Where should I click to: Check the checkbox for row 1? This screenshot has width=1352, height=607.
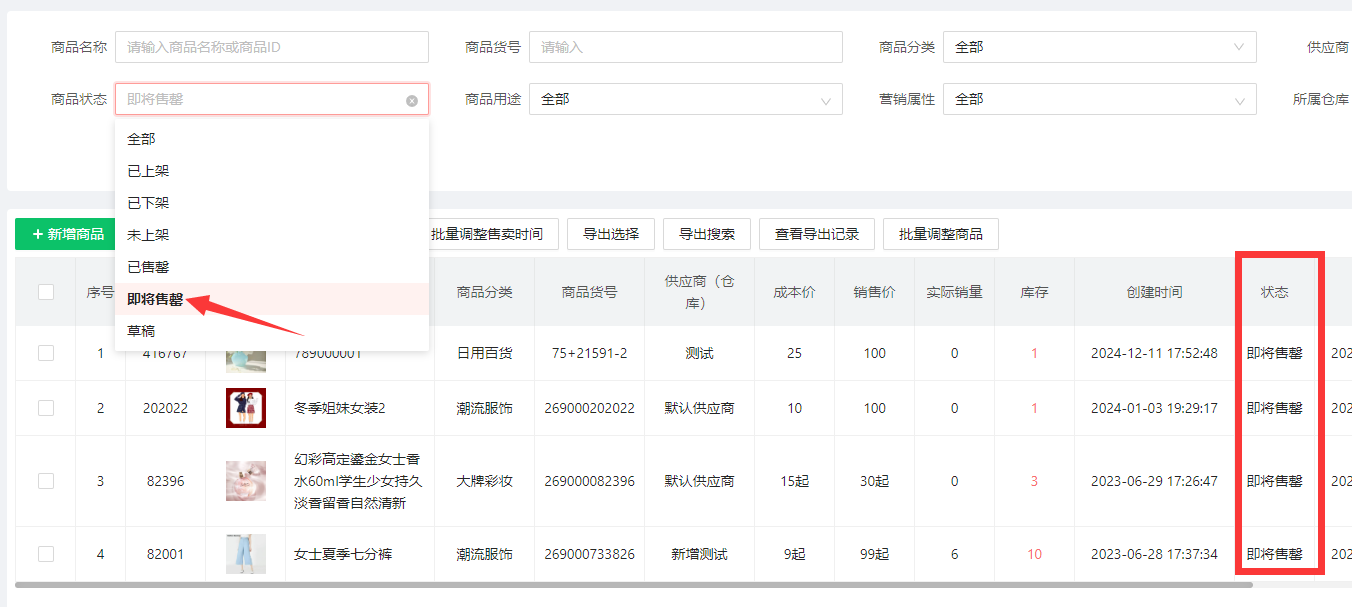(x=46, y=353)
